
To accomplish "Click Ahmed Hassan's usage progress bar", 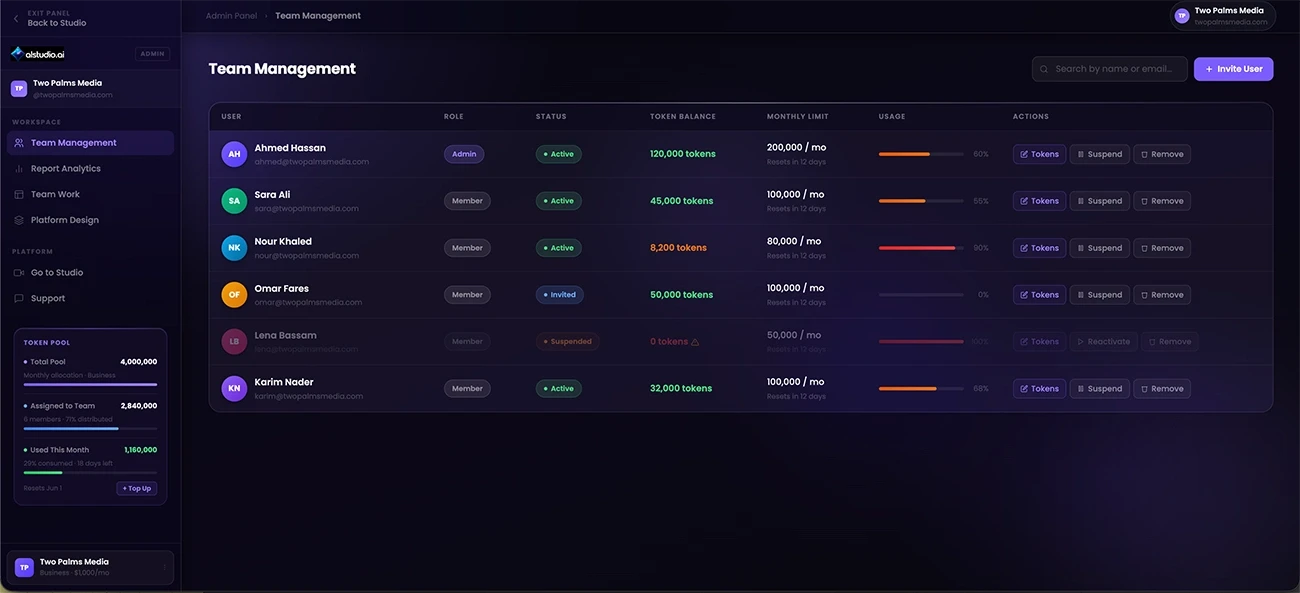I will click(x=921, y=154).
